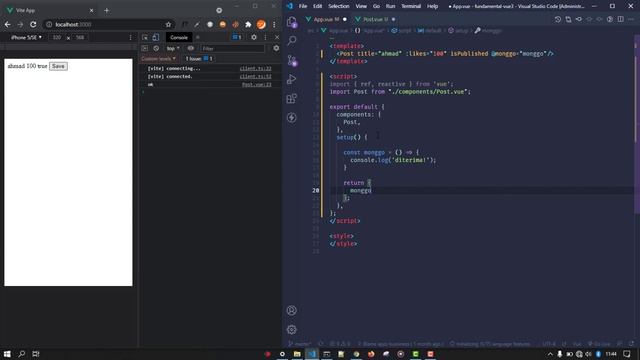The image size is (640, 360).
Task: Open the iPhone 5/SE device dropdown
Action: (26, 37)
